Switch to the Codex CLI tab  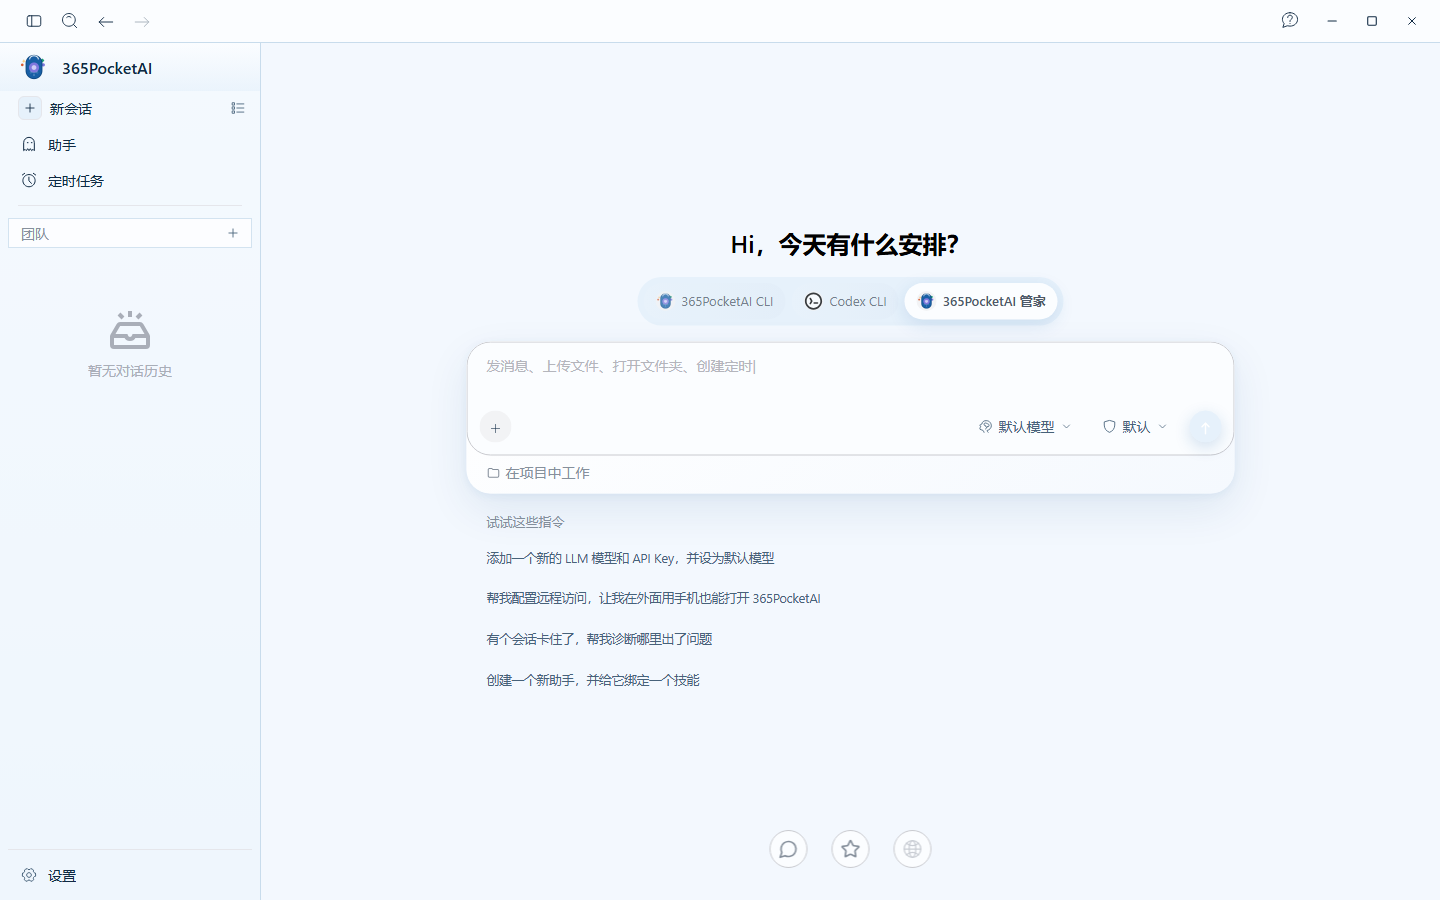click(846, 301)
